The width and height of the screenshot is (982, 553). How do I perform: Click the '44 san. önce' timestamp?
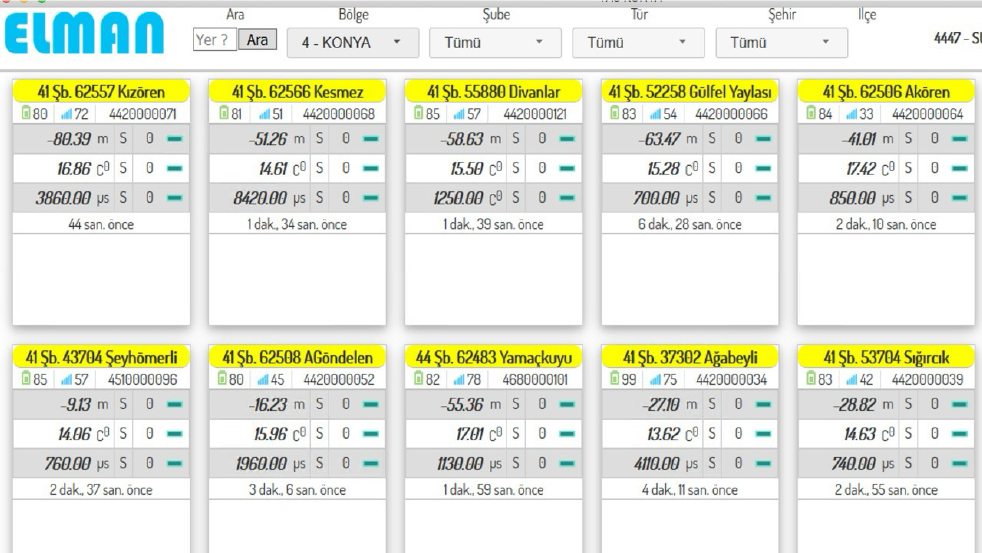tap(101, 224)
